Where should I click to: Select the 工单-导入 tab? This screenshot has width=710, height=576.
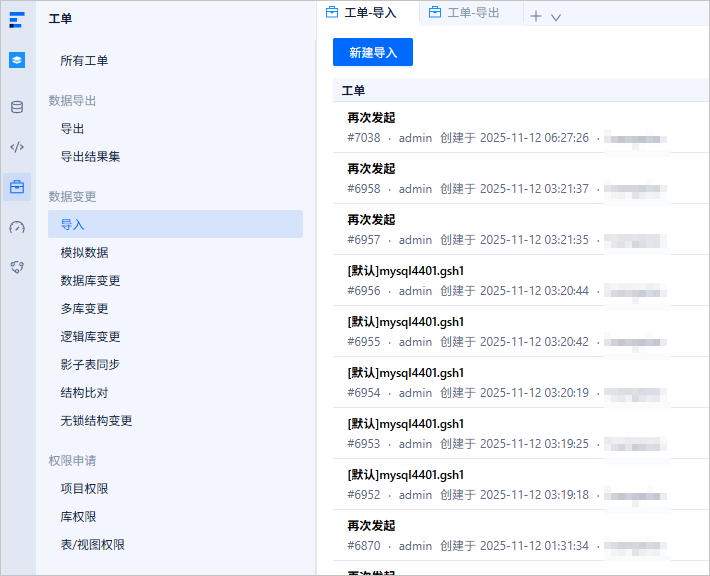click(x=361, y=13)
